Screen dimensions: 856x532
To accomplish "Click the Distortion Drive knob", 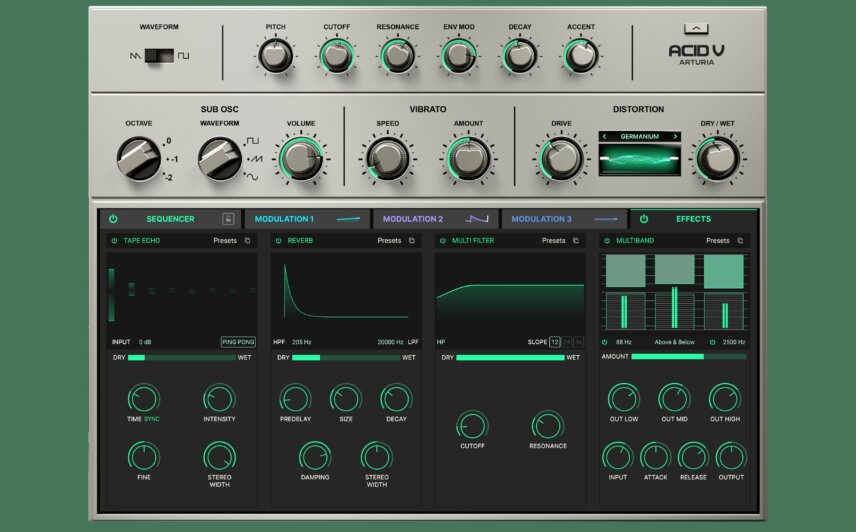I will click(561, 159).
